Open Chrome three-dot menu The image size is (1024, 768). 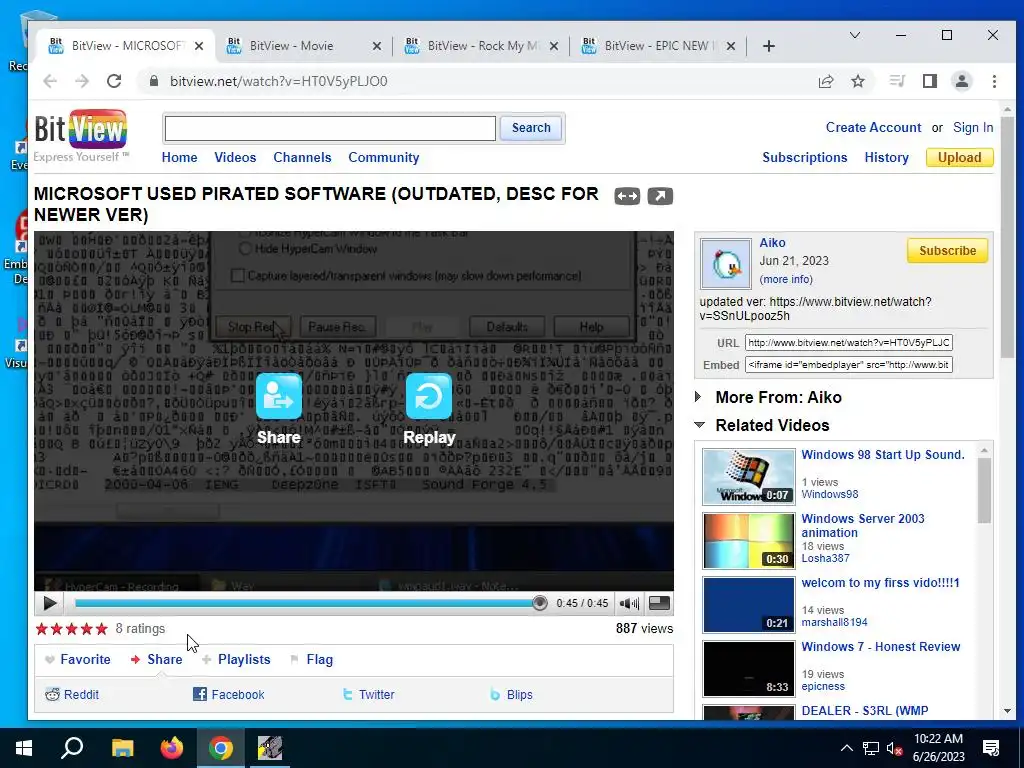(994, 81)
